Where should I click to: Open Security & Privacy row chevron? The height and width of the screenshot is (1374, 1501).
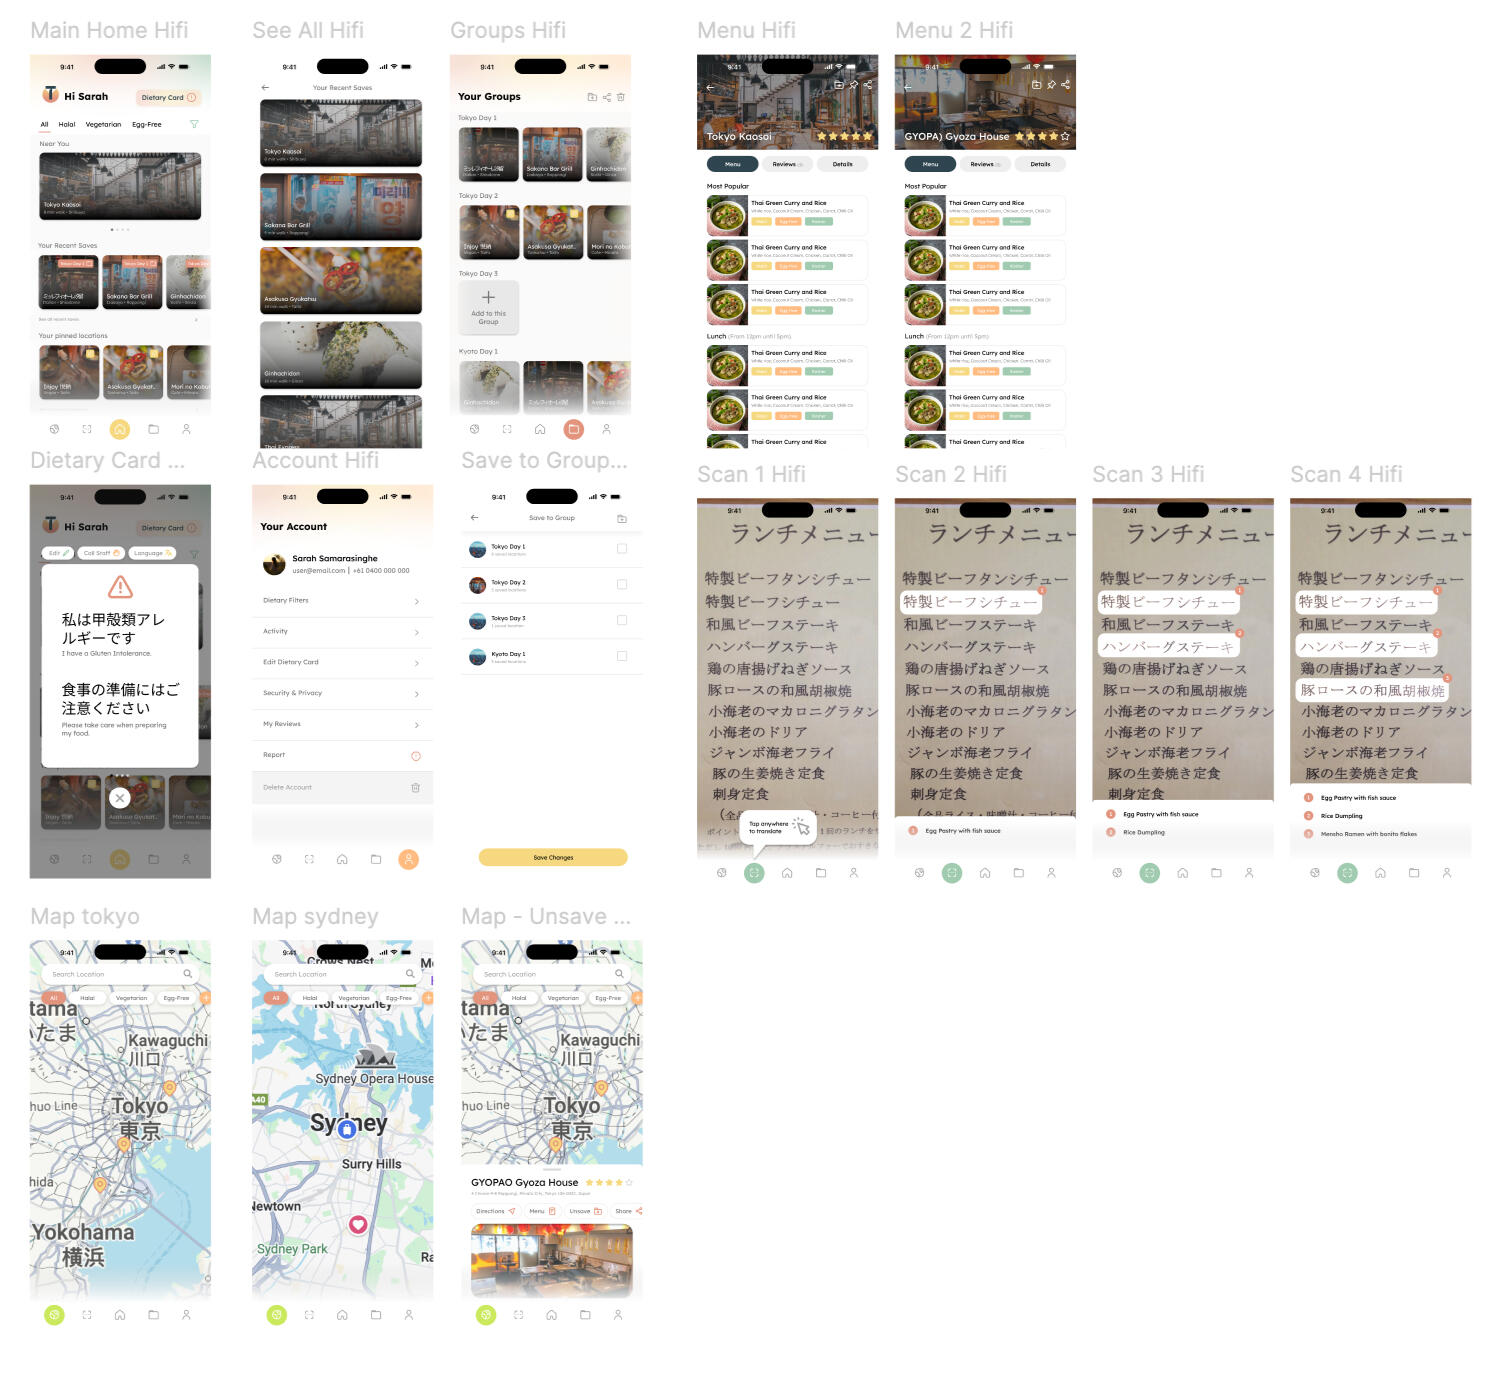click(416, 694)
